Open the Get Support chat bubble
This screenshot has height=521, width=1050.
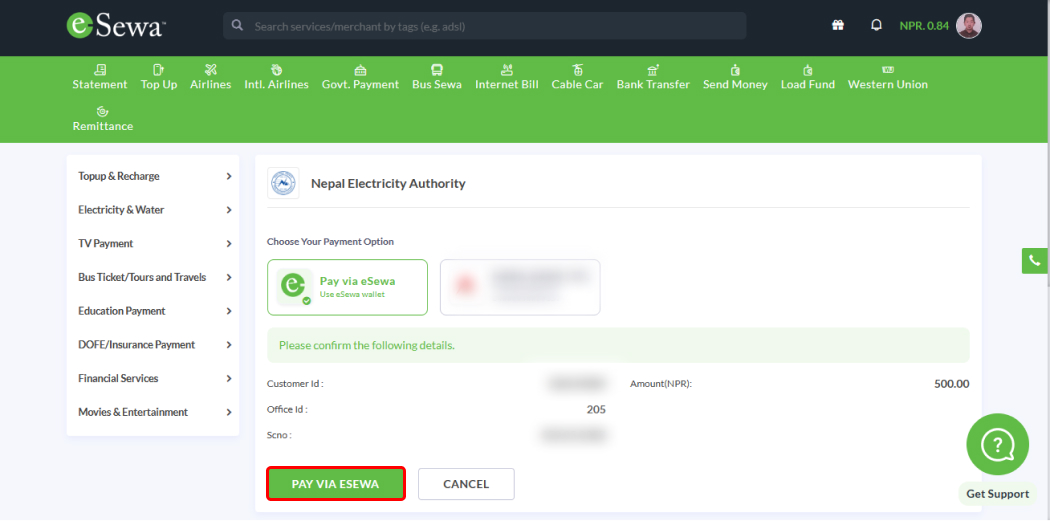coord(997,444)
